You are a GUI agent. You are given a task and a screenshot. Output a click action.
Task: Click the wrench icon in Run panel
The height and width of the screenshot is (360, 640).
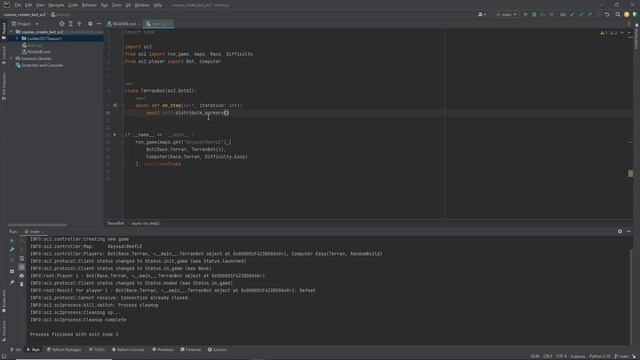pyautogui.click(x=12, y=250)
